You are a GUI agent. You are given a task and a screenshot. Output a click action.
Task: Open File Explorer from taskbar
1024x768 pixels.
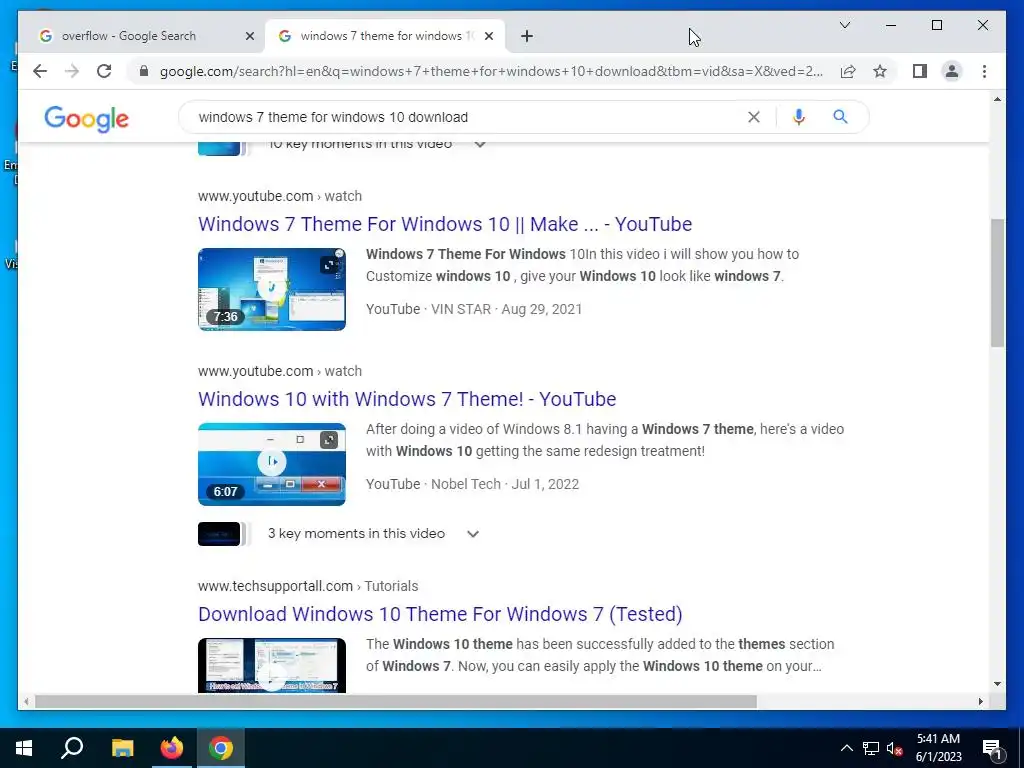click(x=122, y=748)
